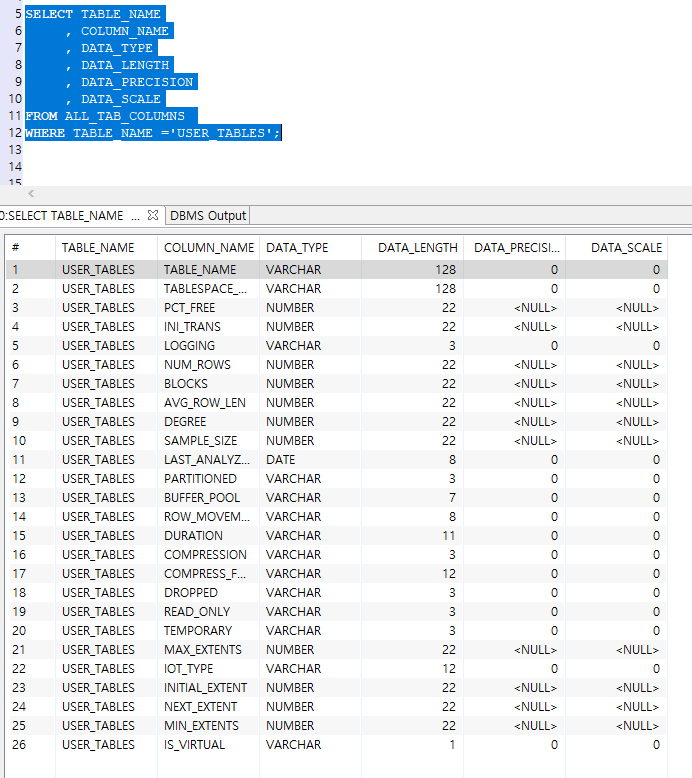692x778 pixels.
Task: Click row number 13 in results grid
Action: [19, 498]
